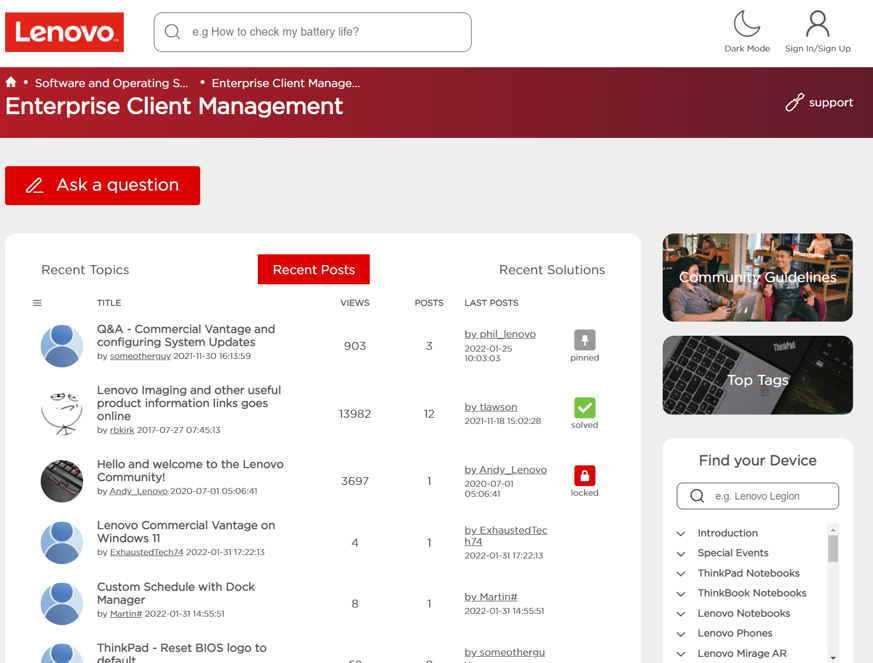Click the Ask a question button
The height and width of the screenshot is (663, 873).
102,185
